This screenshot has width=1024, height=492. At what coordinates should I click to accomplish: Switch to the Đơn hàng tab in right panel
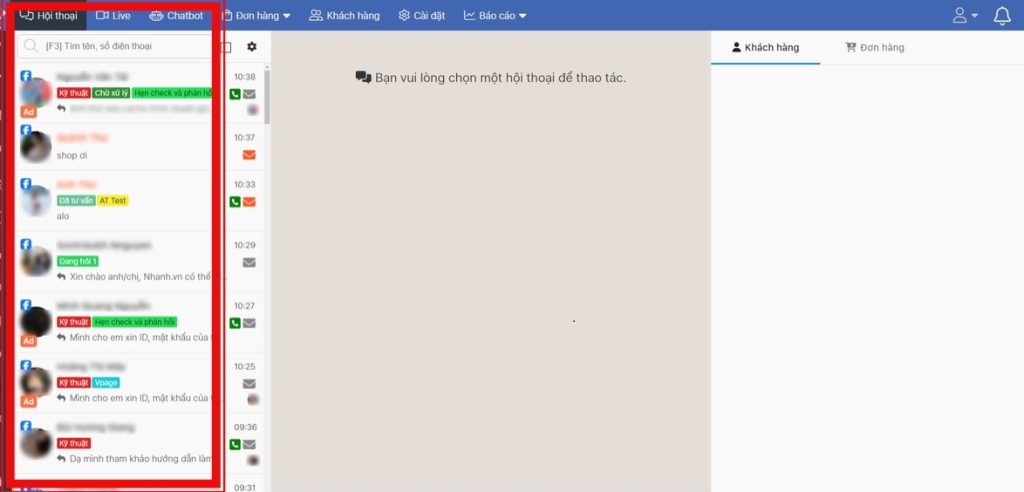(x=875, y=47)
